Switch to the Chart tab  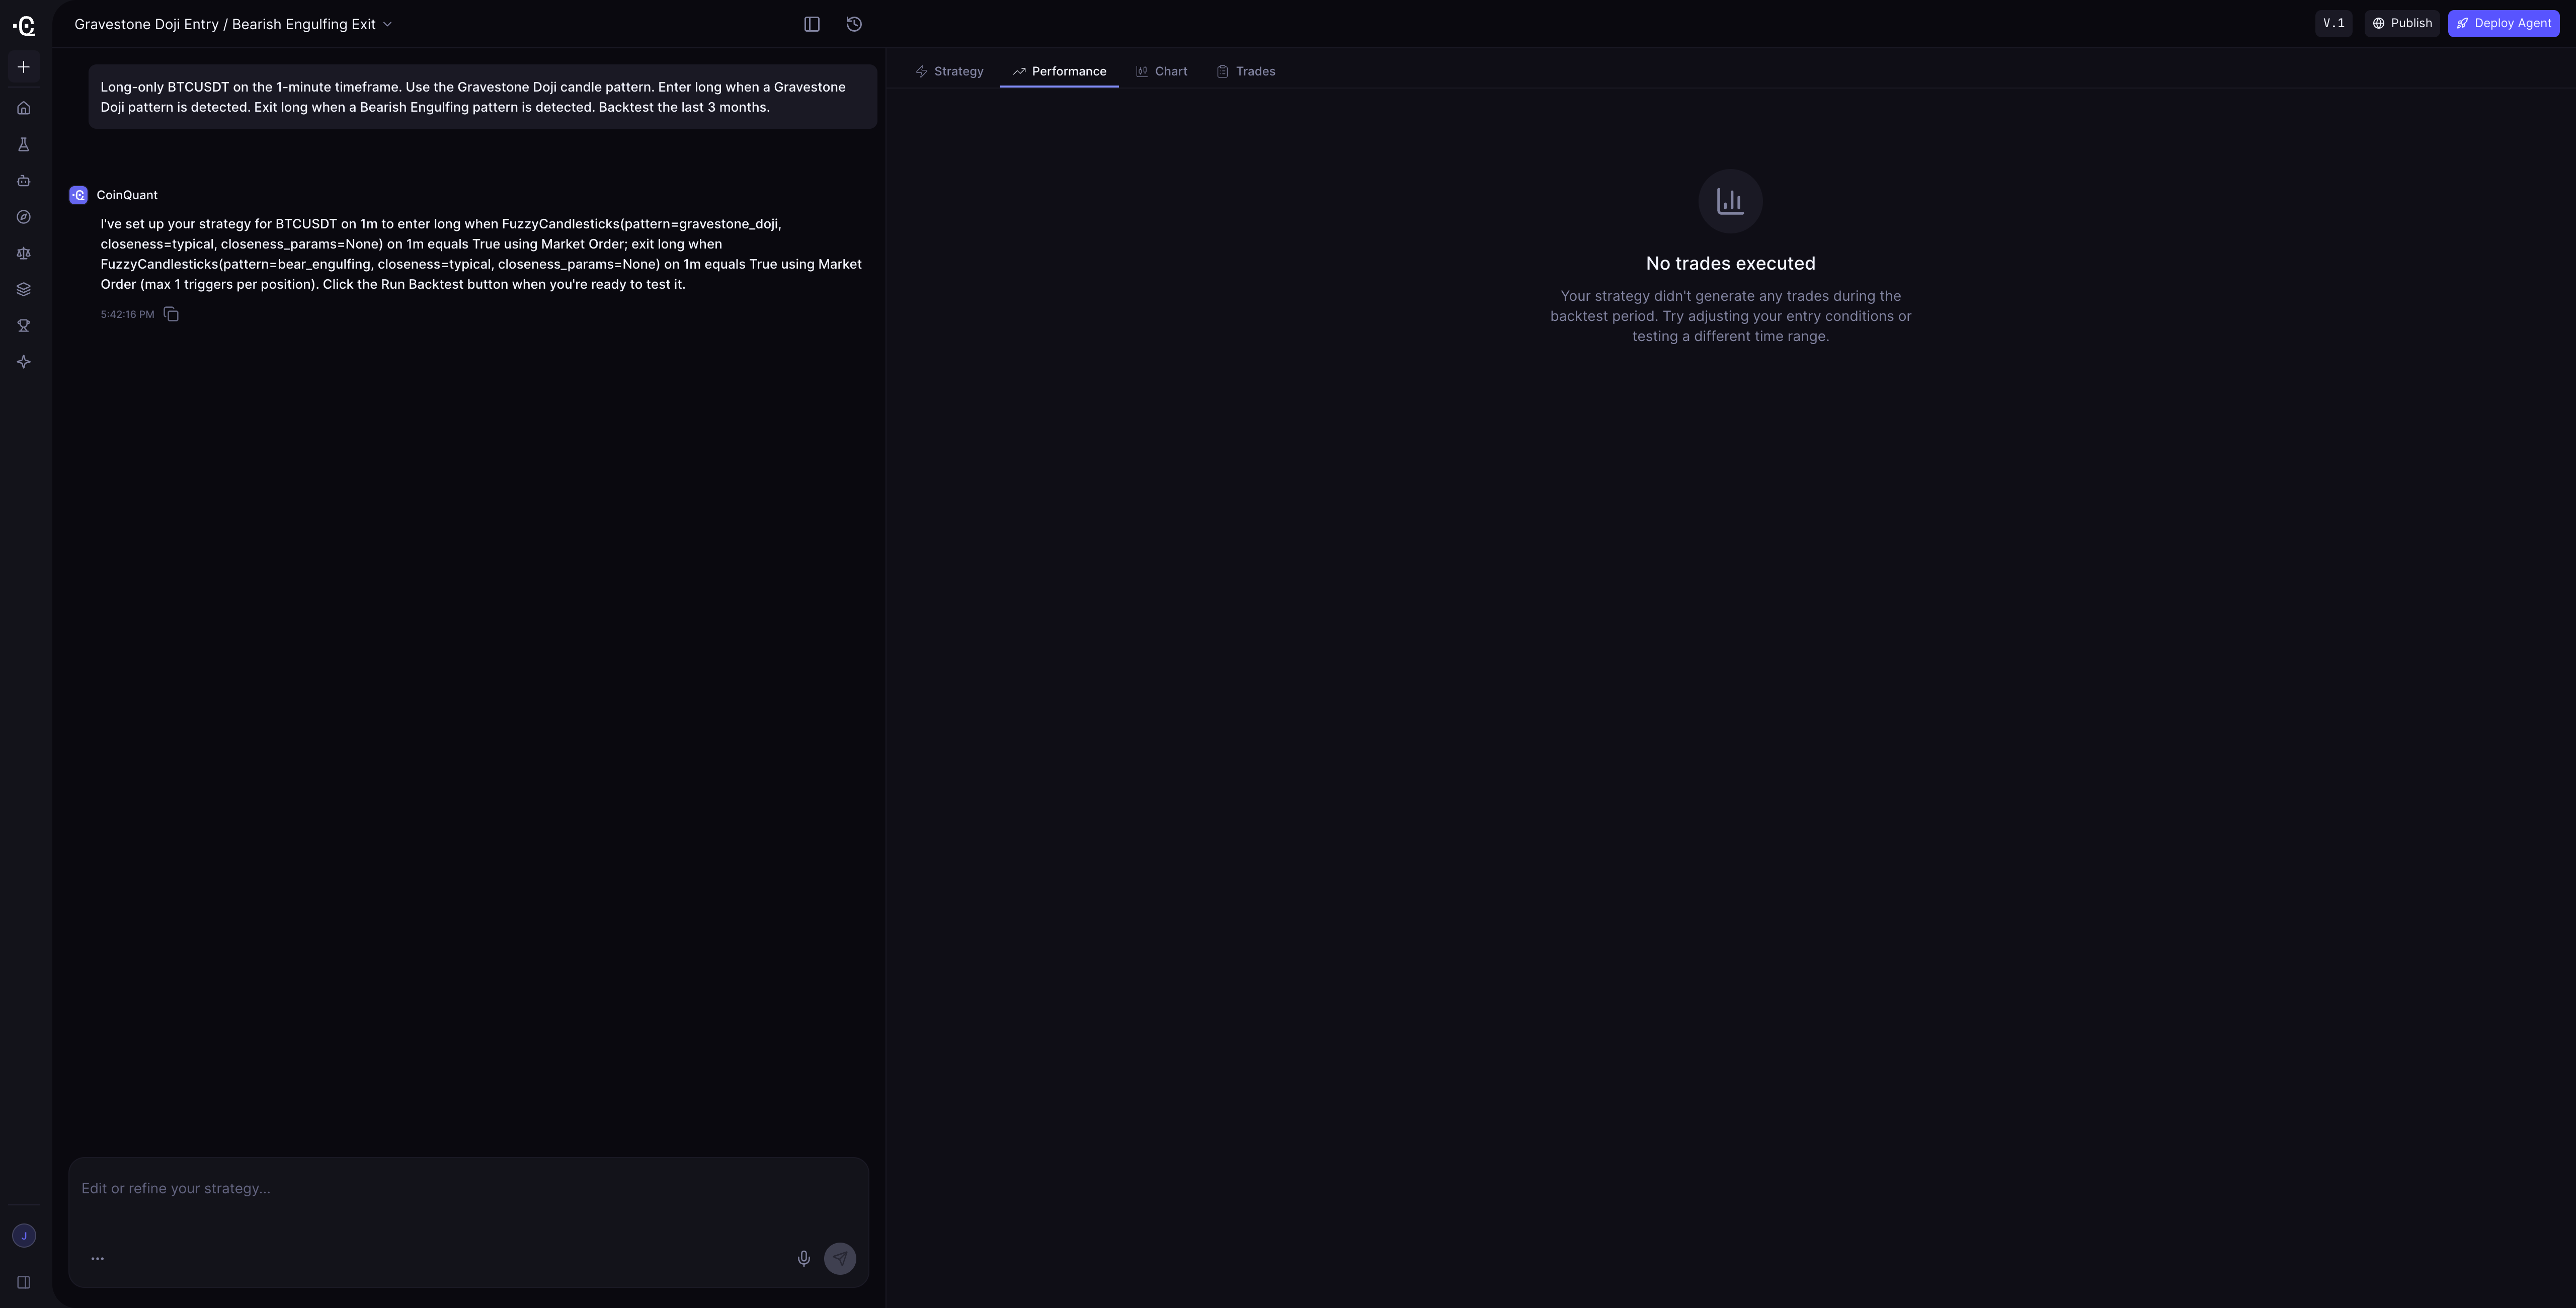(1162, 71)
